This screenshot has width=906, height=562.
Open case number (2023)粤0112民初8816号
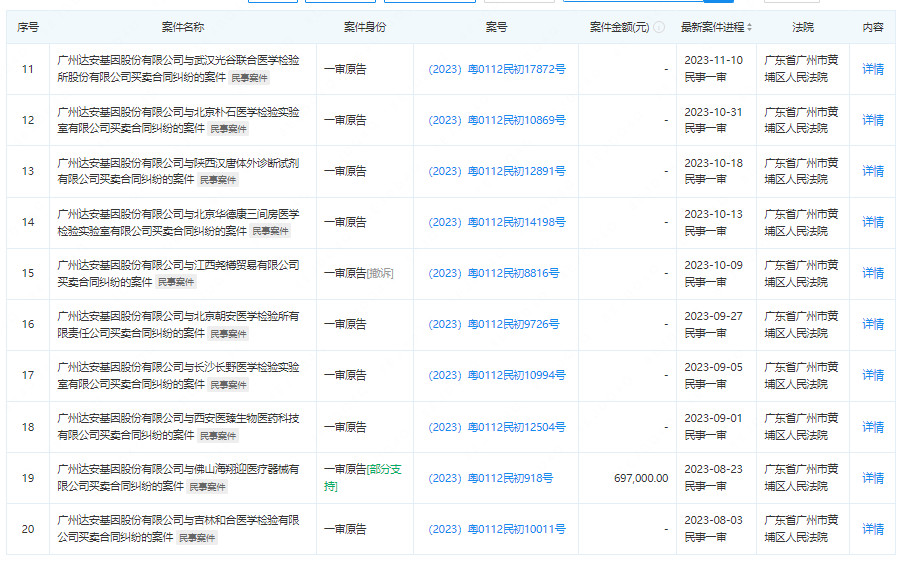(x=493, y=273)
